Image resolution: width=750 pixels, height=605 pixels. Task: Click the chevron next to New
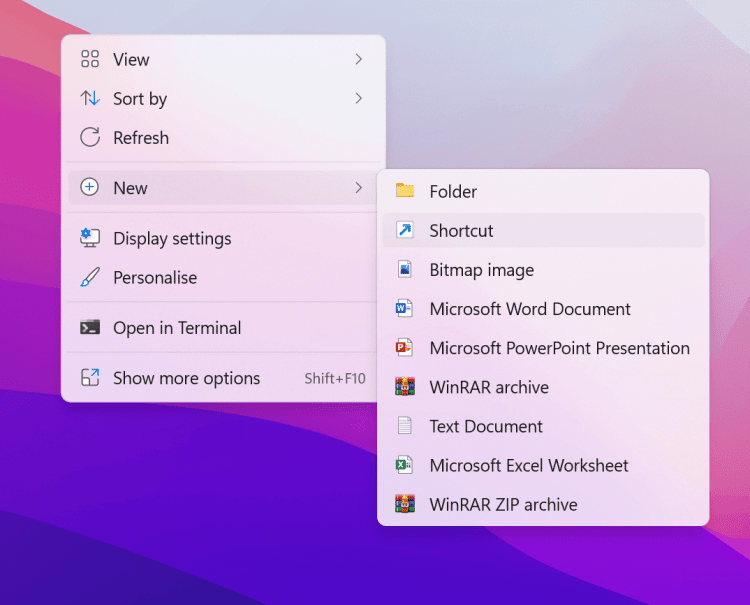pyautogui.click(x=358, y=188)
